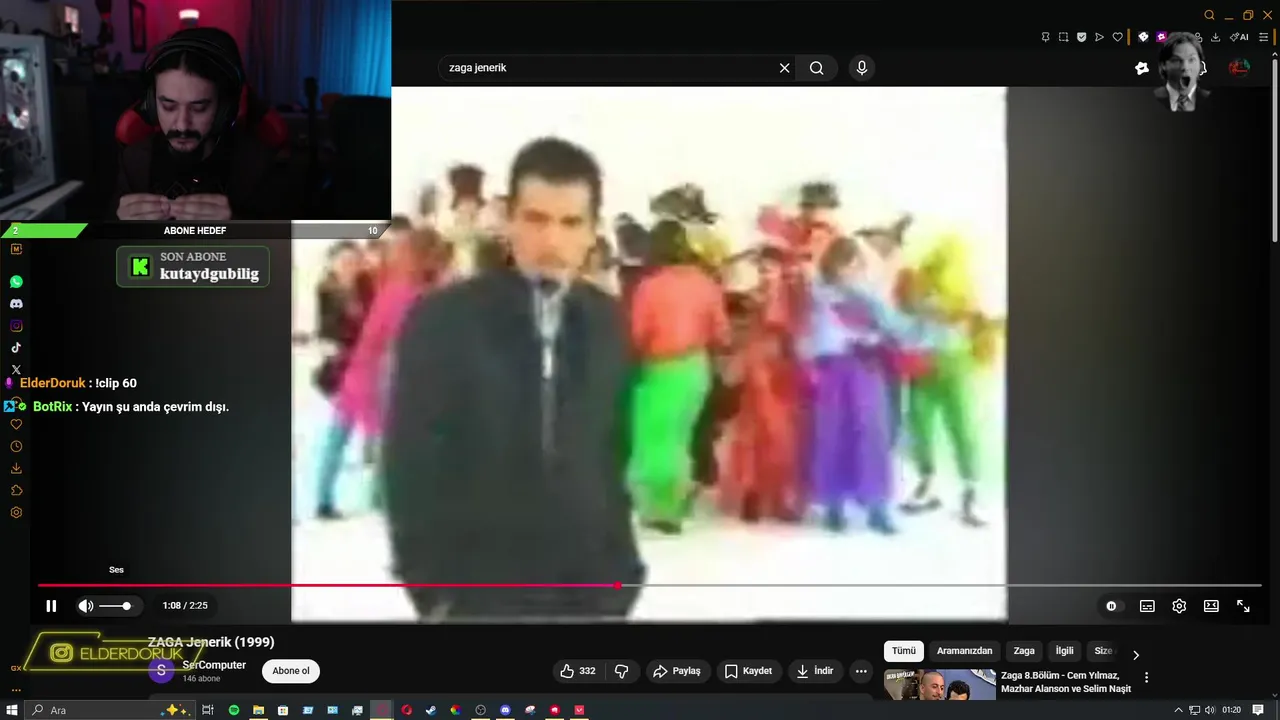Open the SerComputer channel avatar
1280x720 pixels.
[161, 670]
